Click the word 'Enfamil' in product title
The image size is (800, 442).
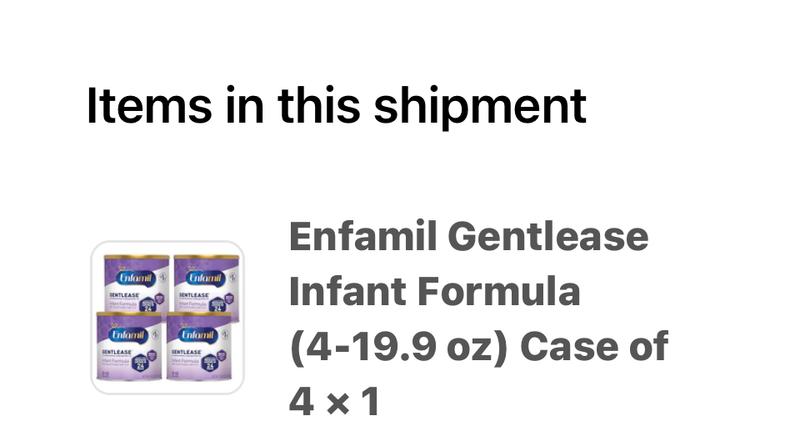click(x=363, y=236)
